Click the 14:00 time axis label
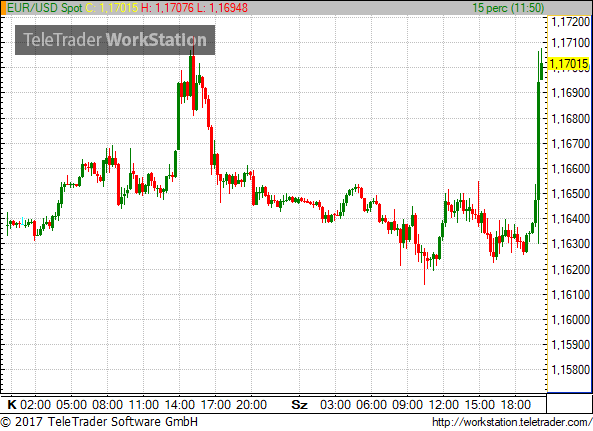This screenshot has width=593, height=431. 180,405
